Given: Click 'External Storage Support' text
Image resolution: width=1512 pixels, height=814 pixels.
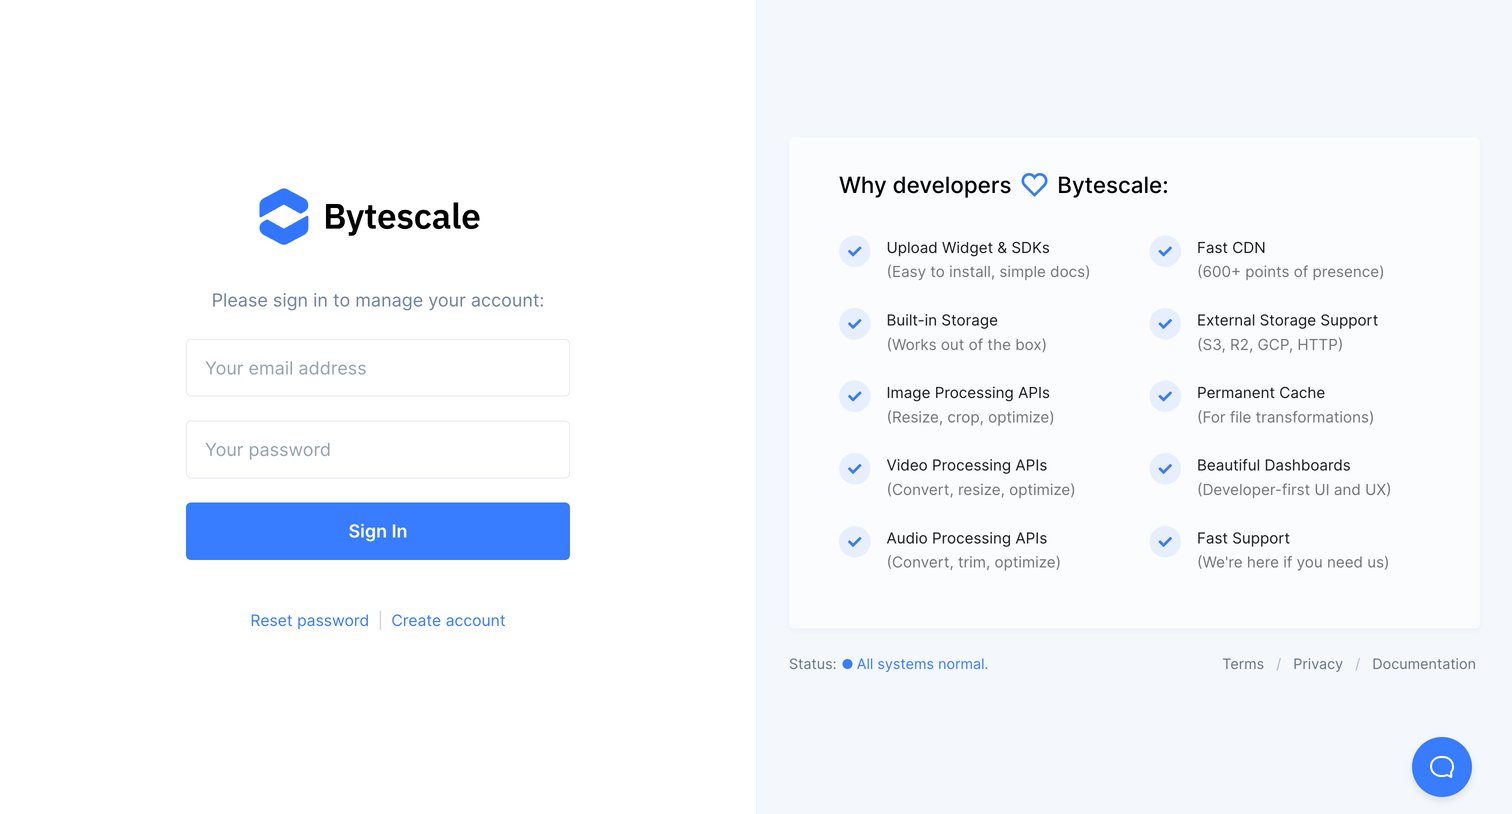Looking at the screenshot, I should pyautogui.click(x=1287, y=320).
